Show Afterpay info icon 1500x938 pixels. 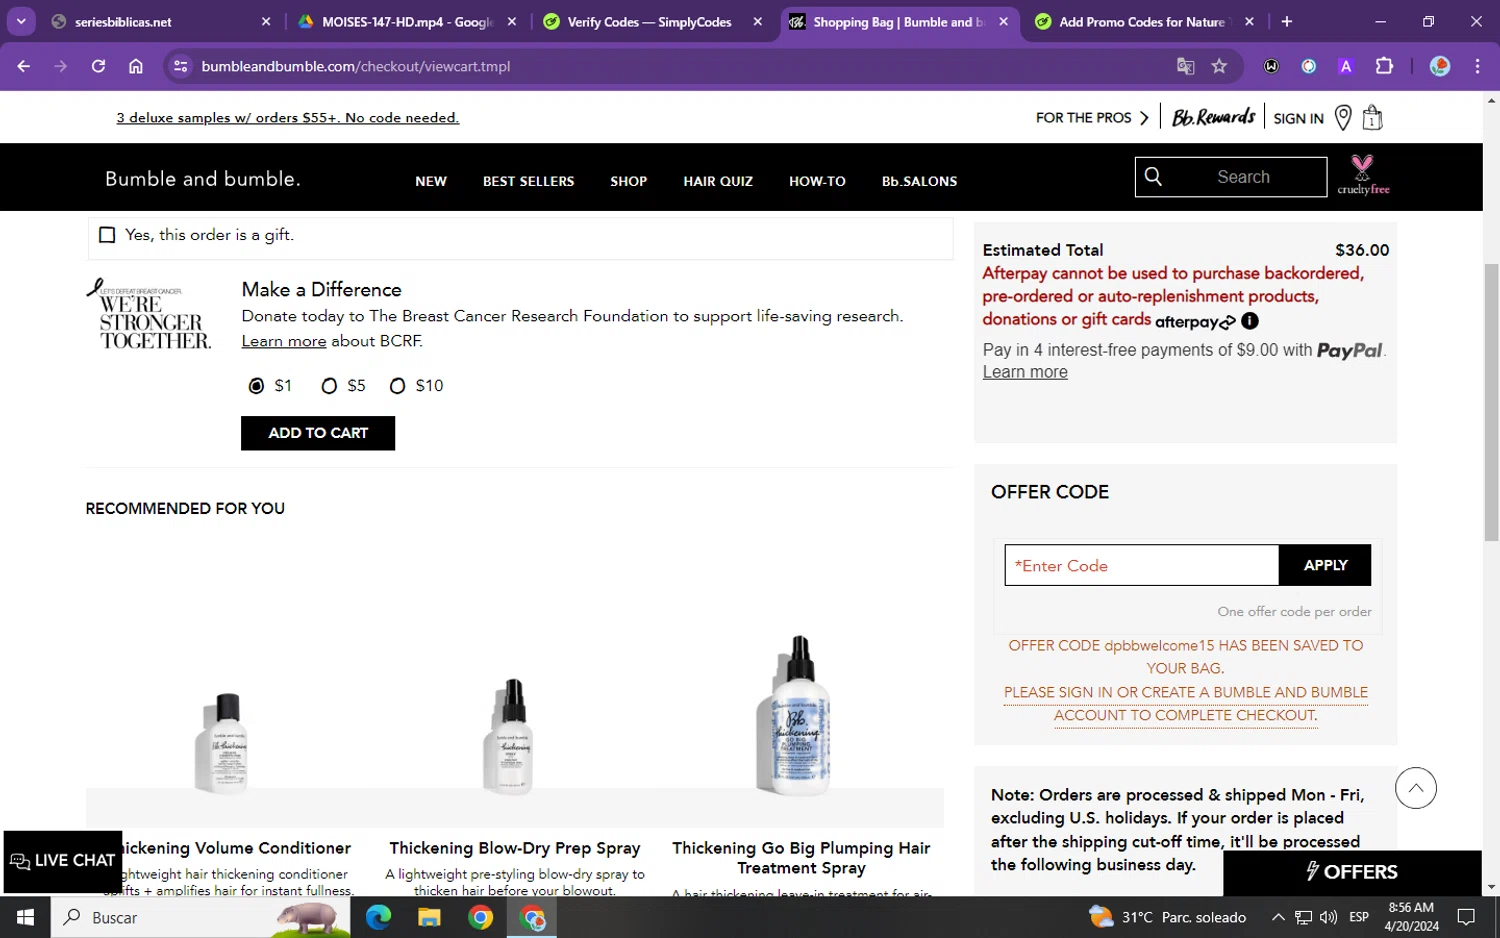point(1250,321)
